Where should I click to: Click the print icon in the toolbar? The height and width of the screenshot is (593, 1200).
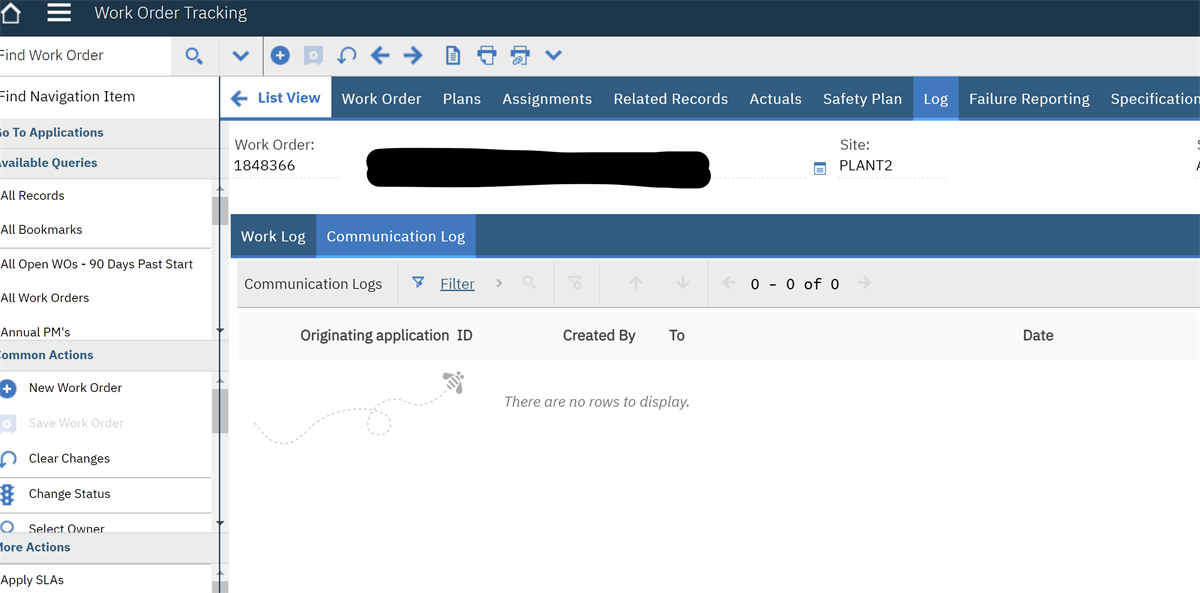click(487, 55)
